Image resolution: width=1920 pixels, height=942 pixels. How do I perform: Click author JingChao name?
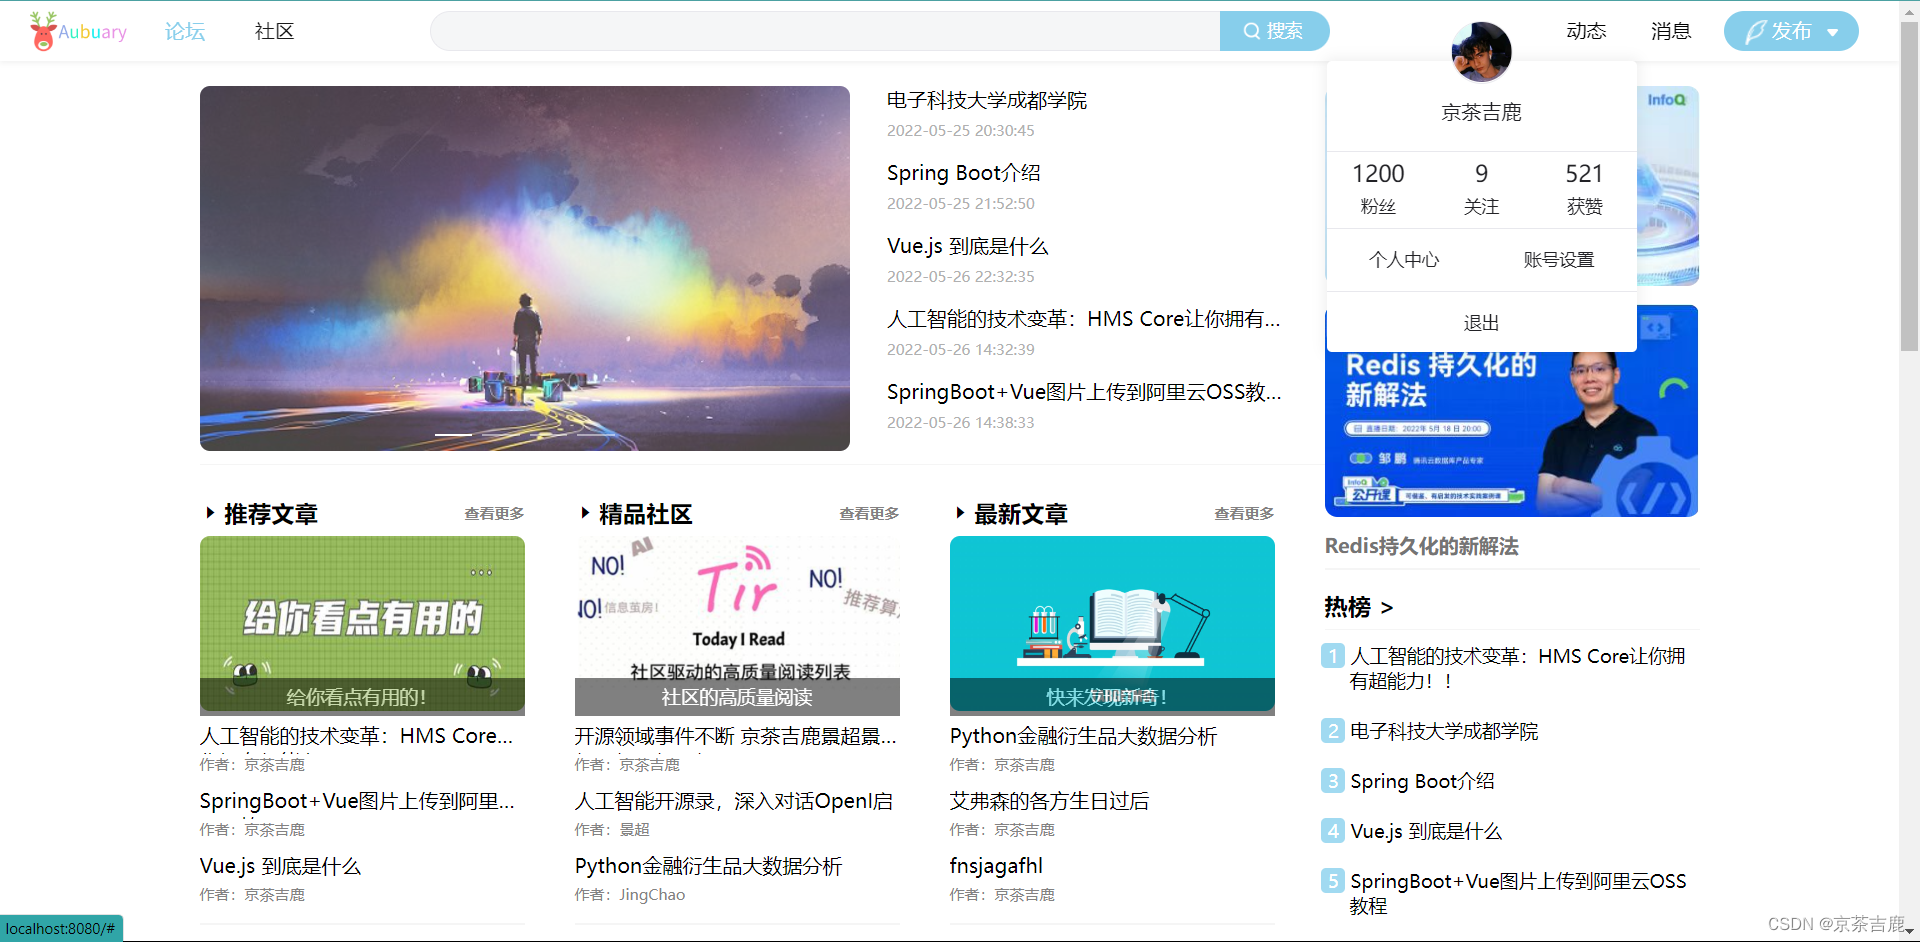pyautogui.click(x=652, y=895)
